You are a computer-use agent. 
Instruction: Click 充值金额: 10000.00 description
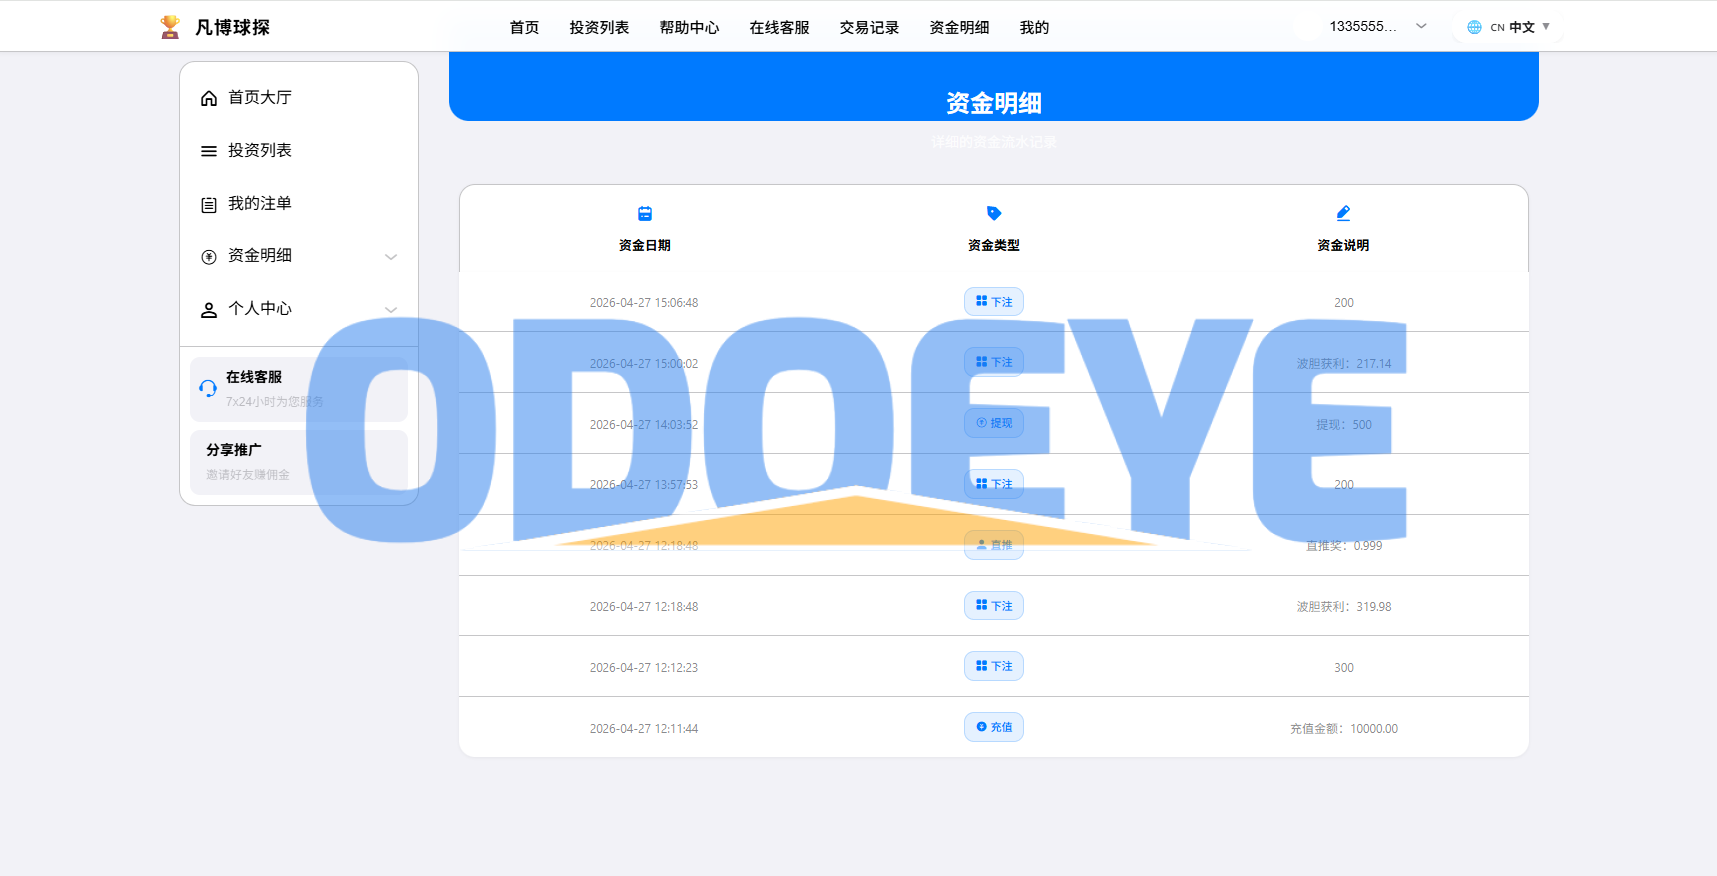[1344, 729]
